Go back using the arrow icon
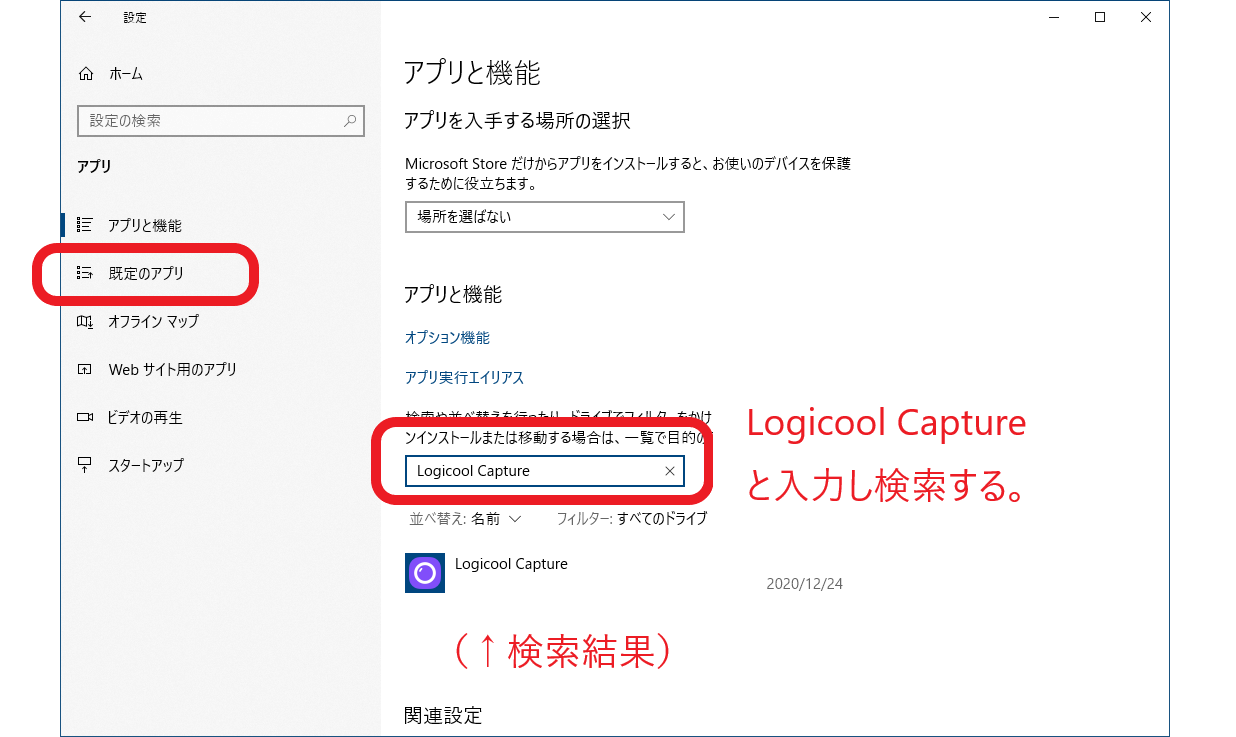 (85, 17)
